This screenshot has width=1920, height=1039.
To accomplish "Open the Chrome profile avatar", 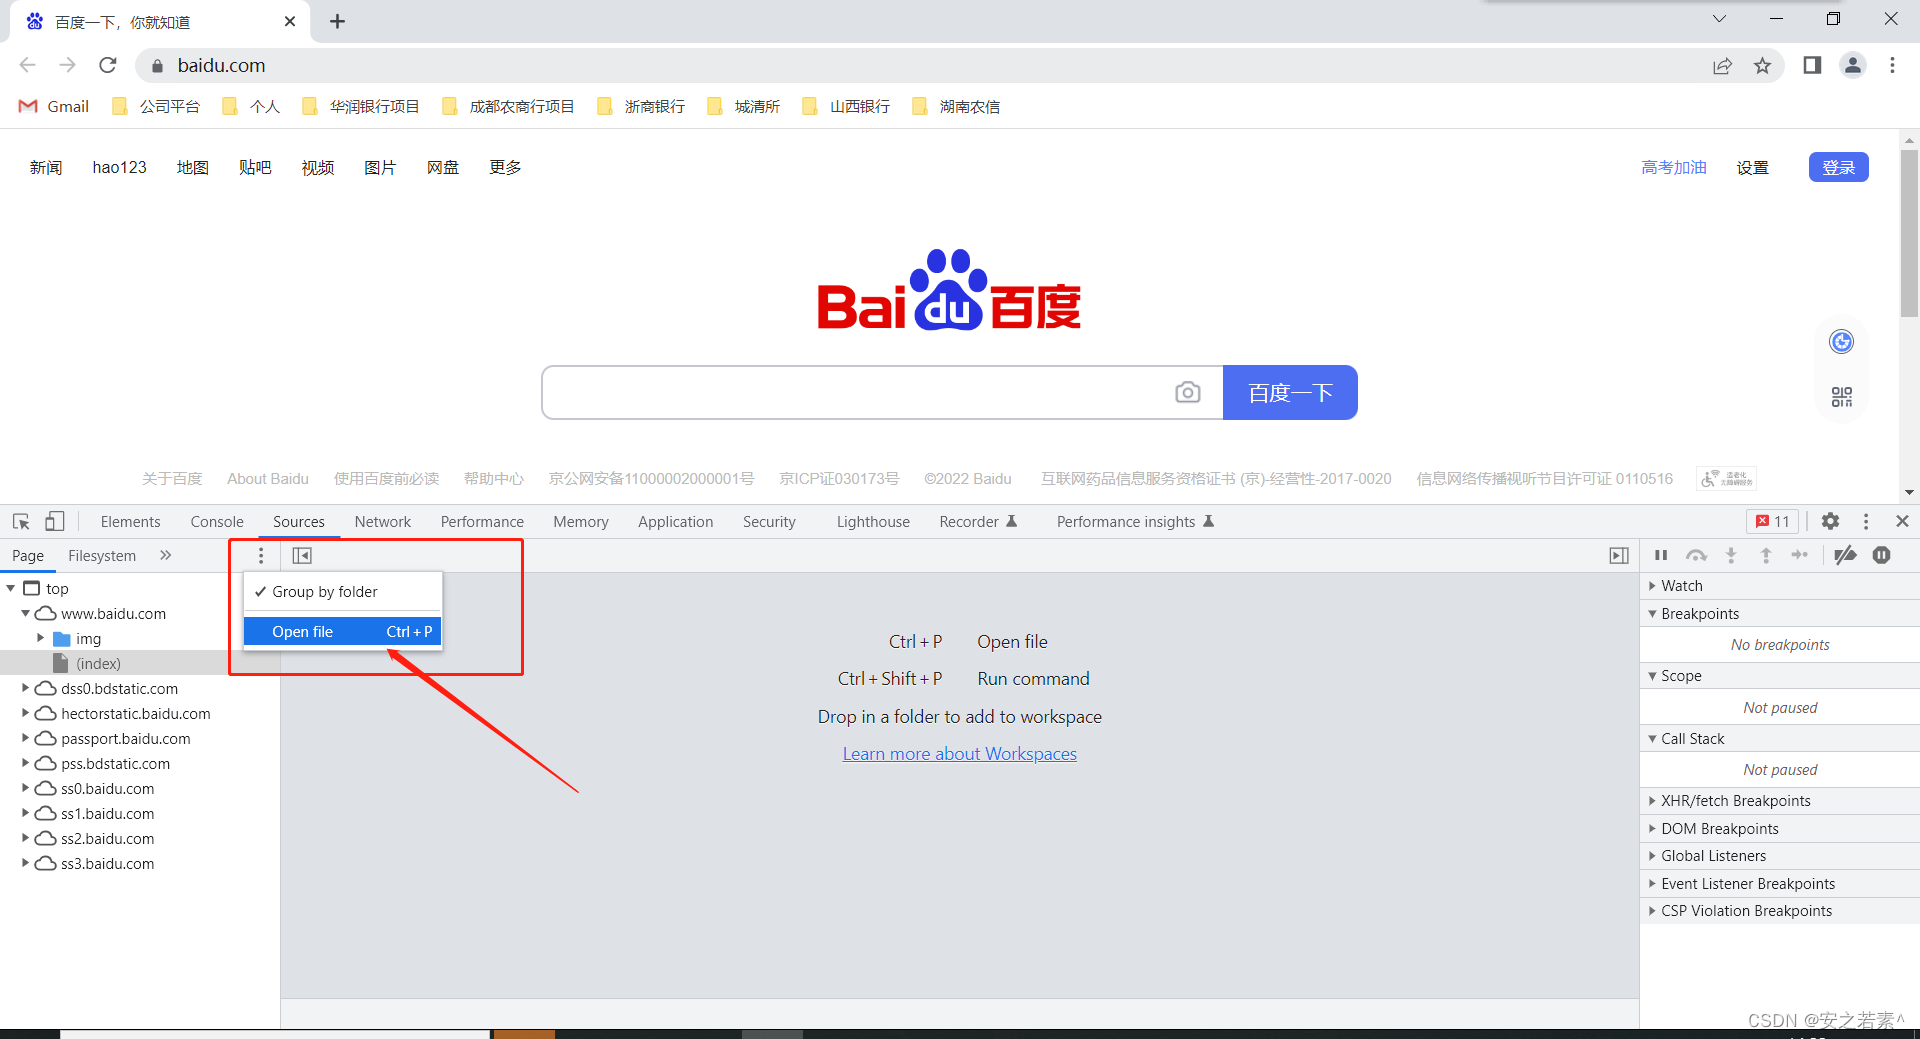I will [1853, 65].
